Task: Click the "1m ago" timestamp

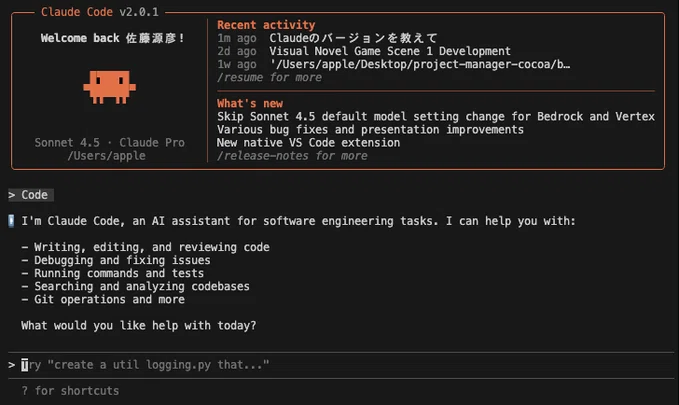Action: coord(237,38)
